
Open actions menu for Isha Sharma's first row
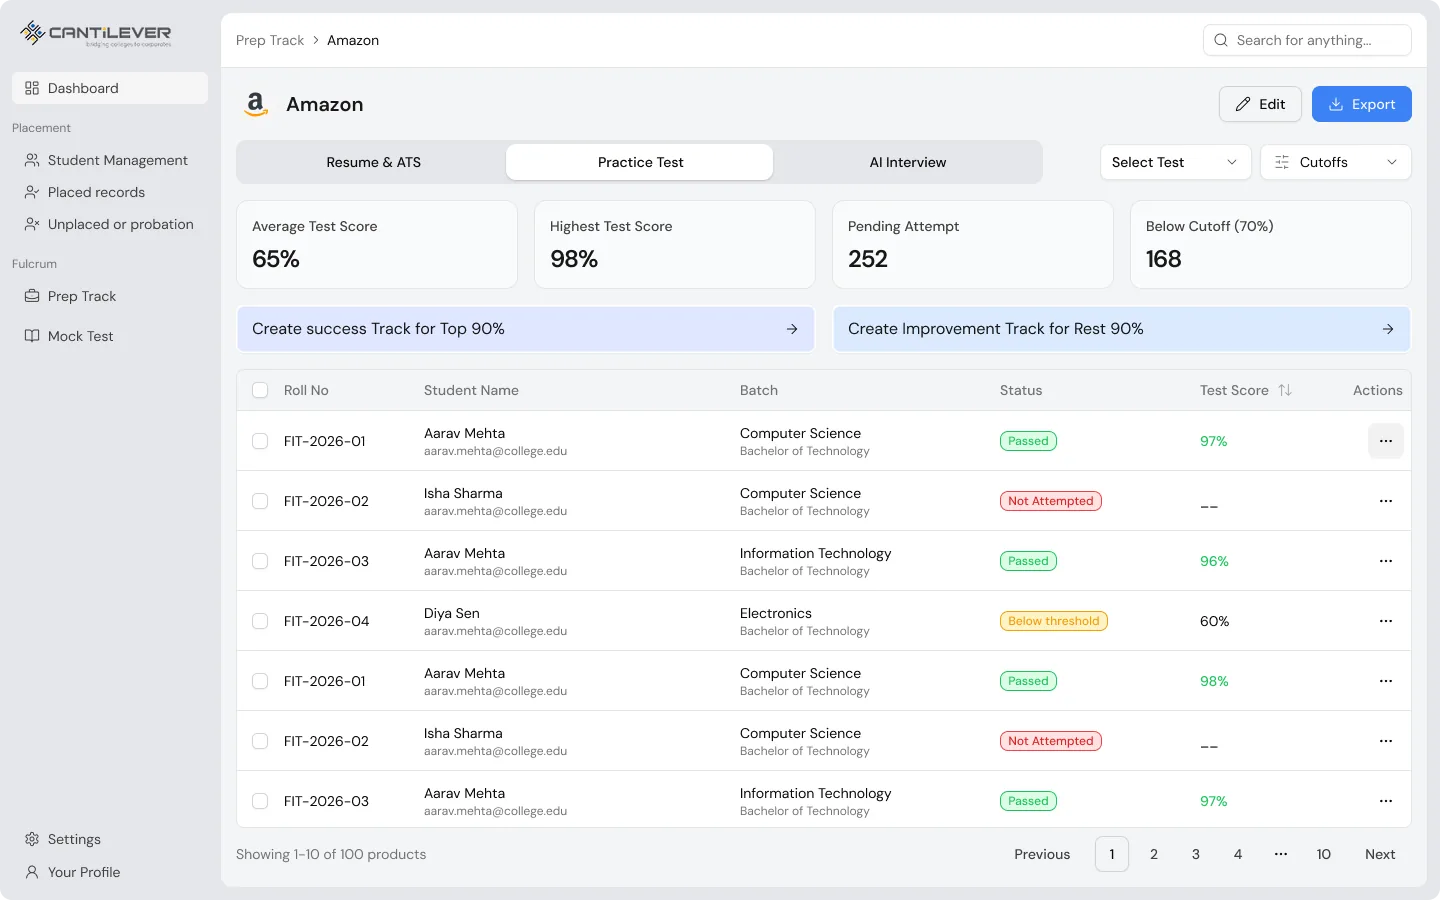pyautogui.click(x=1386, y=501)
